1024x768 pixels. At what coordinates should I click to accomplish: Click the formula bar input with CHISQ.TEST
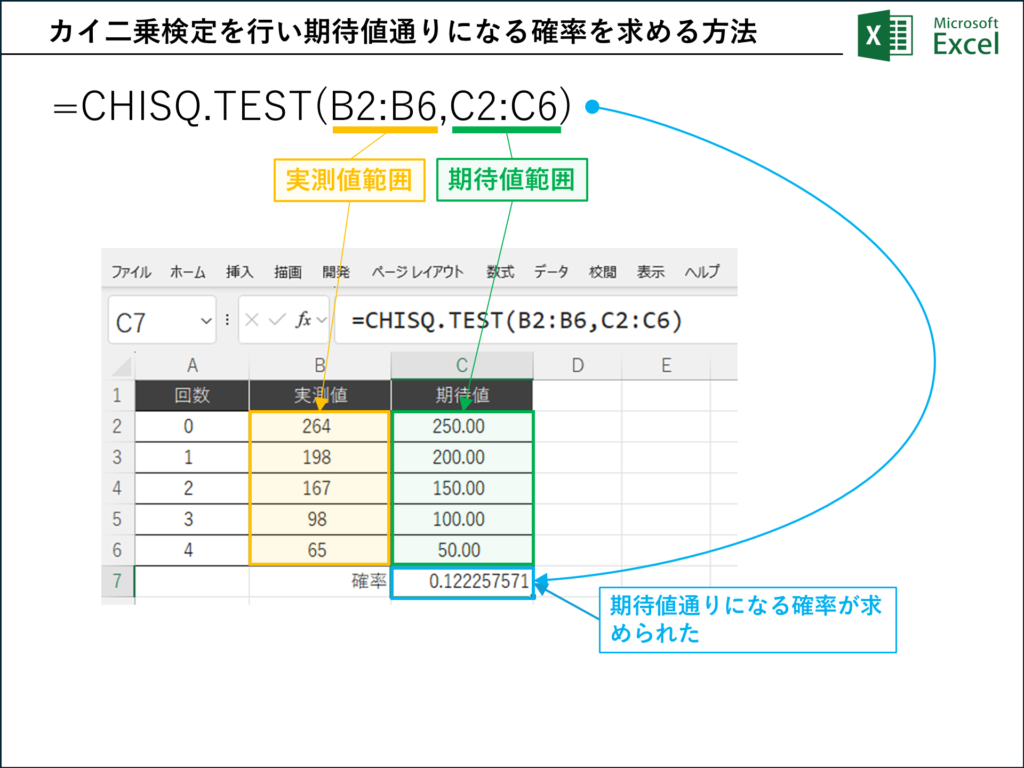(536, 320)
